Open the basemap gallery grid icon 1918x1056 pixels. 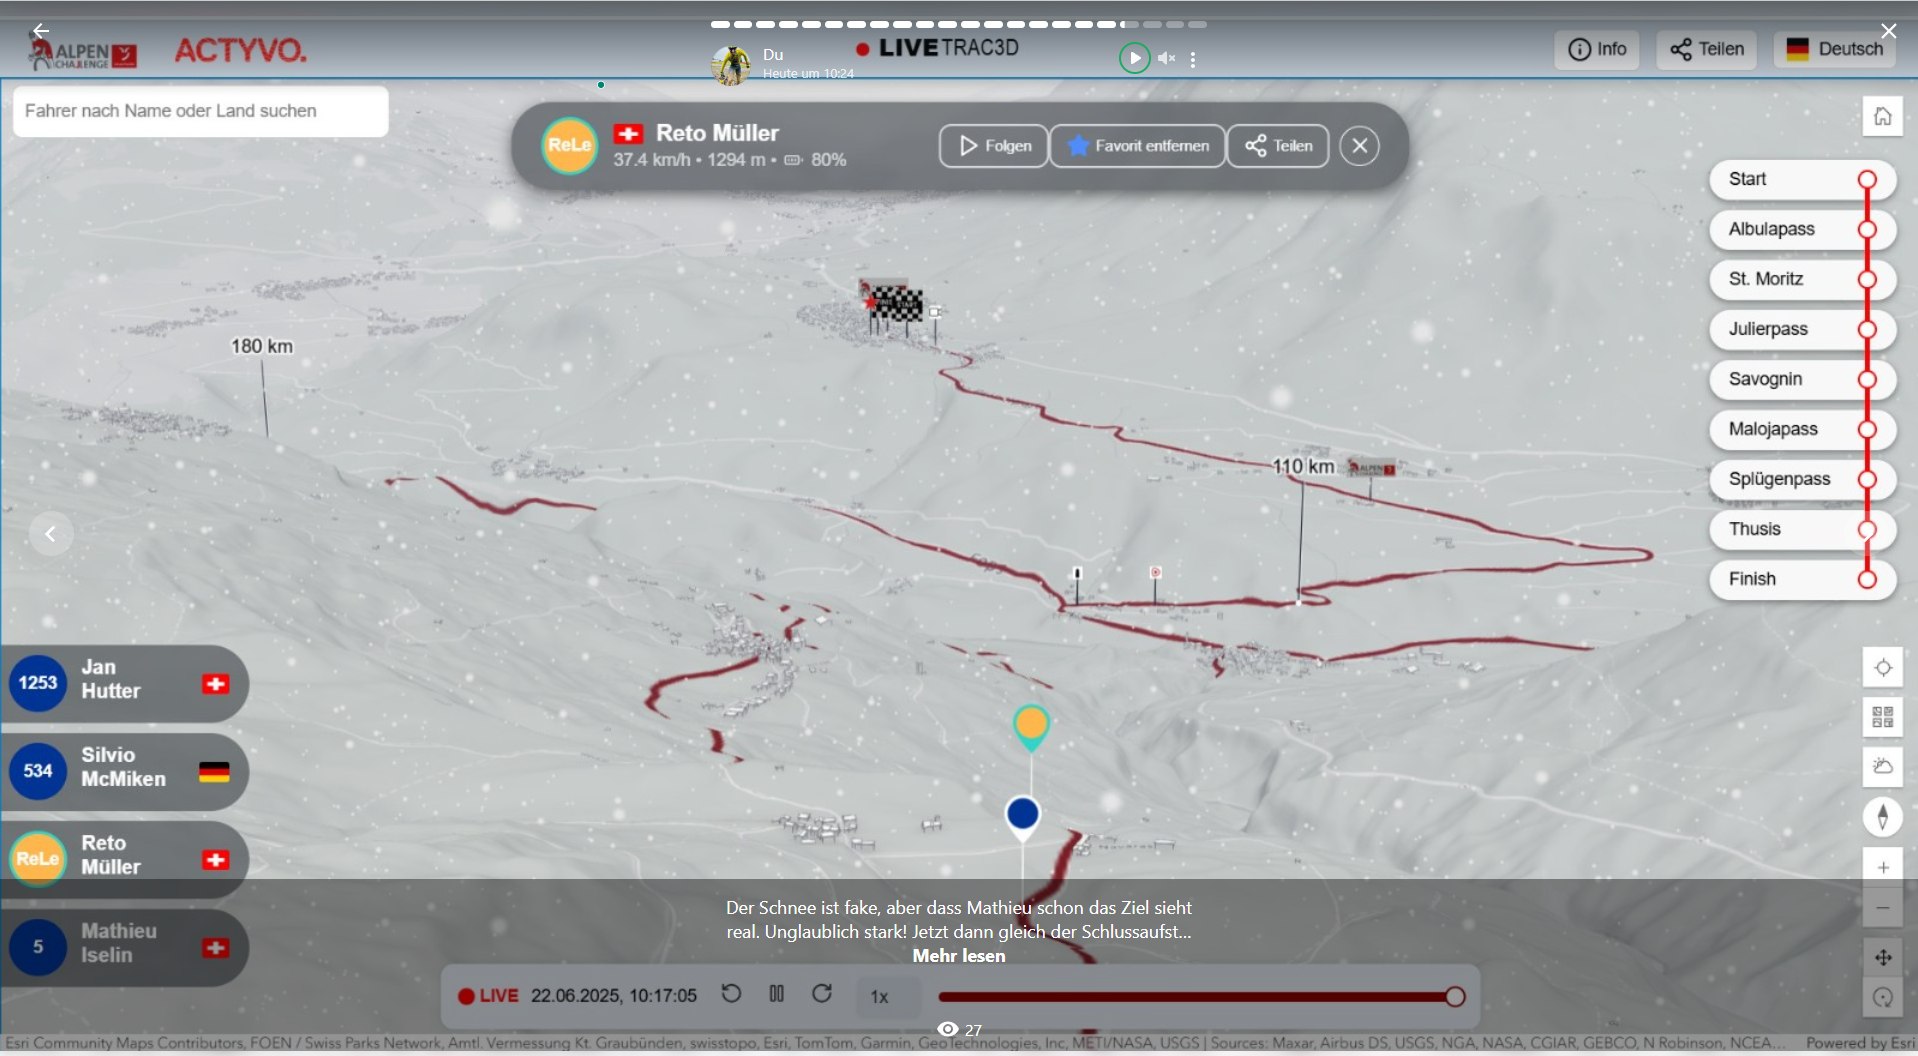click(x=1882, y=717)
